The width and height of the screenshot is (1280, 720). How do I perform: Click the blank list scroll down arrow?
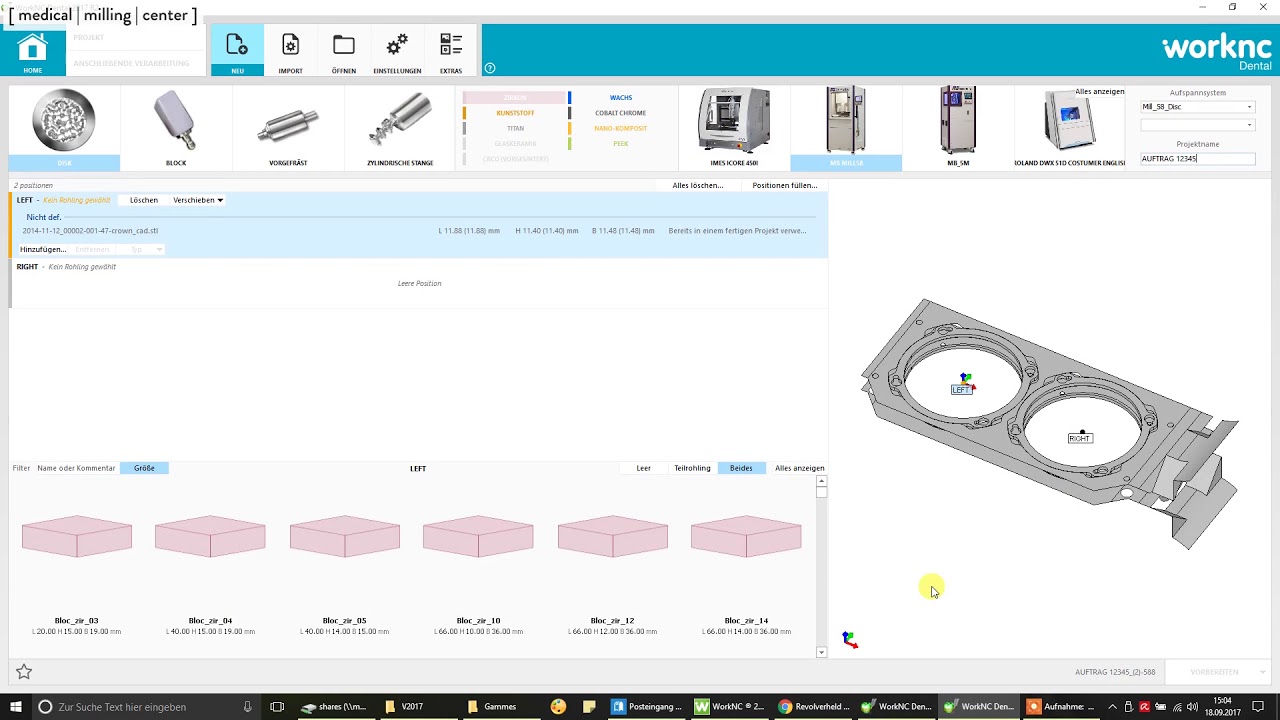point(822,652)
